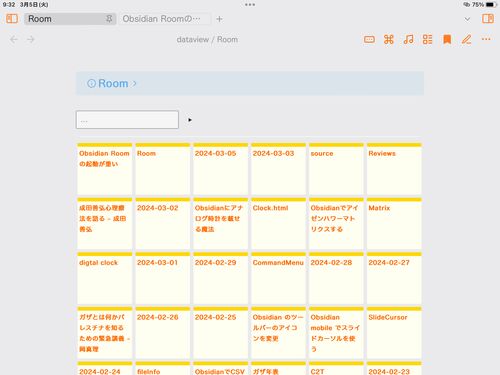The width and height of the screenshot is (500, 375).
Task: Open the Matrix note card
Action: coord(394,224)
